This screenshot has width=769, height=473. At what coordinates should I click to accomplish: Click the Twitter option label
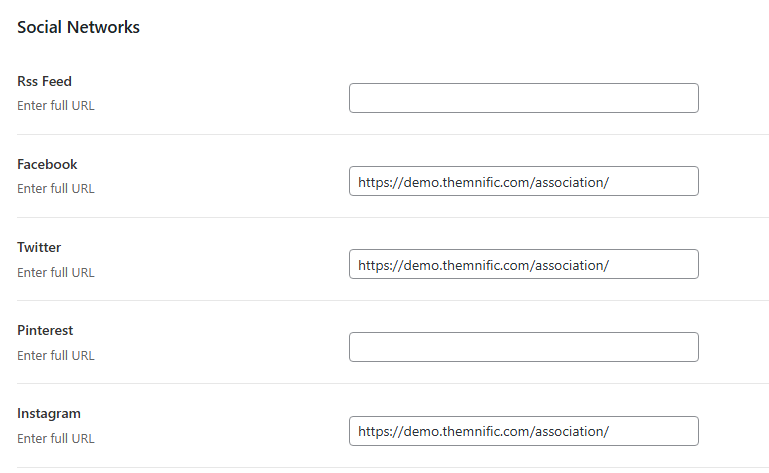[x=39, y=247]
